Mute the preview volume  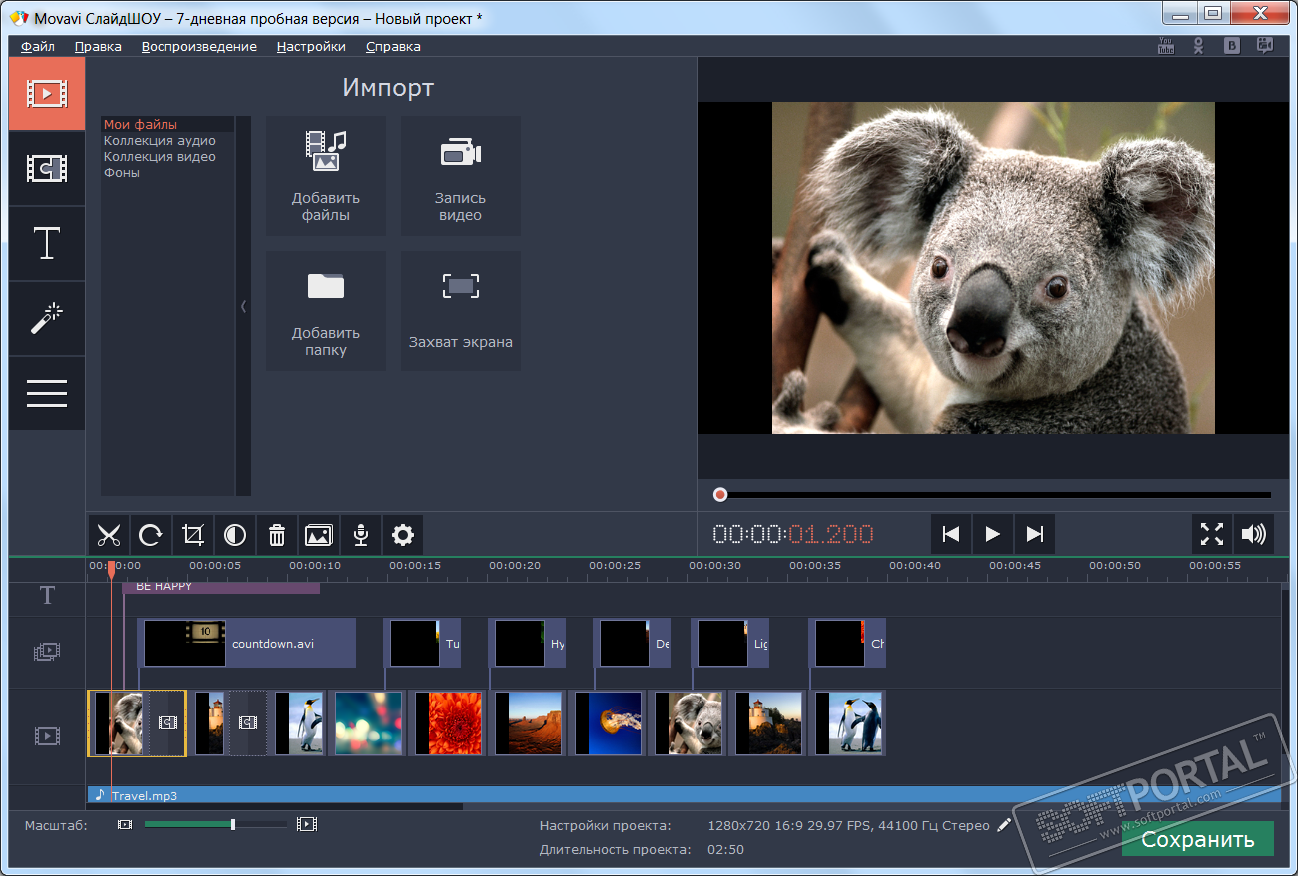[x=1253, y=534]
